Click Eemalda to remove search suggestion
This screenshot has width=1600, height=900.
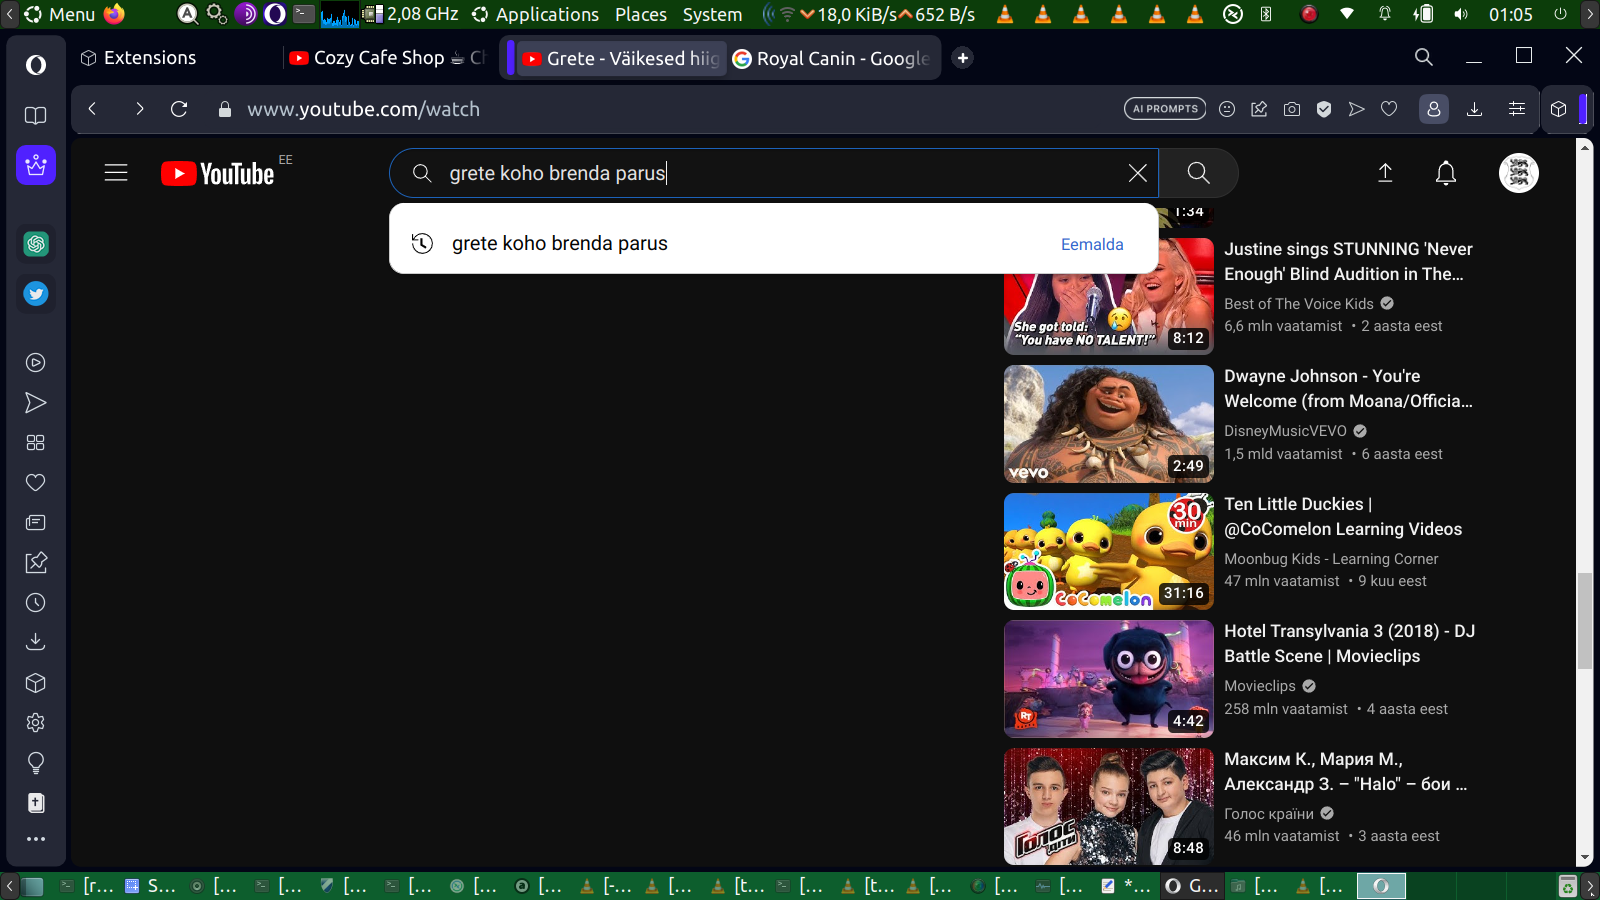point(1092,244)
